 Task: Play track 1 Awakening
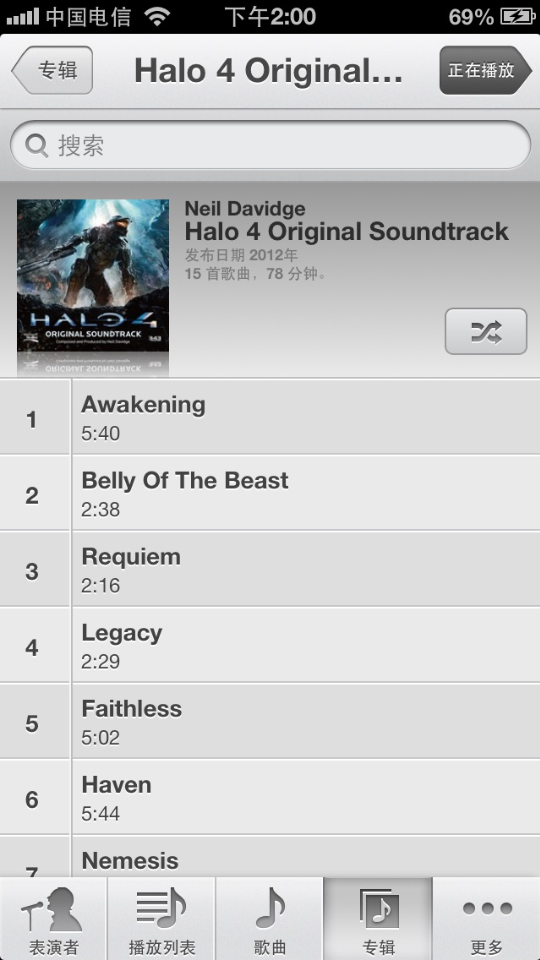(x=270, y=417)
